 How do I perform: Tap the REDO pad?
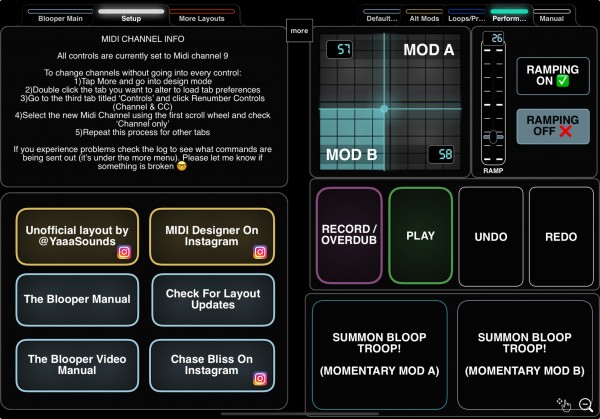561,236
